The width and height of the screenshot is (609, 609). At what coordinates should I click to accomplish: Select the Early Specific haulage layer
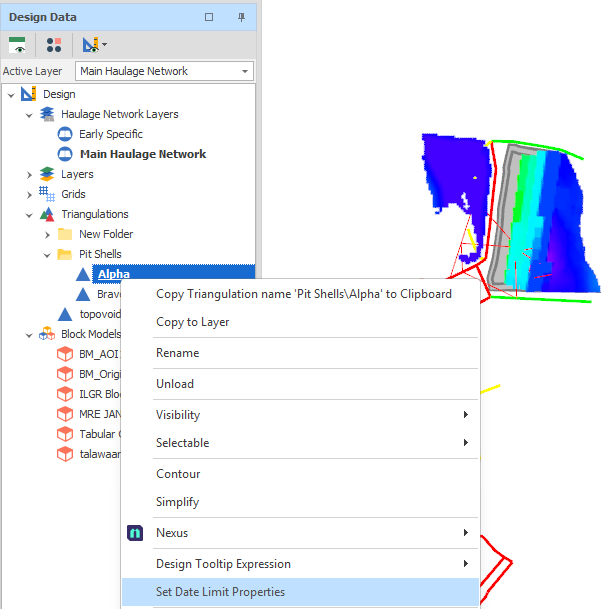111,134
